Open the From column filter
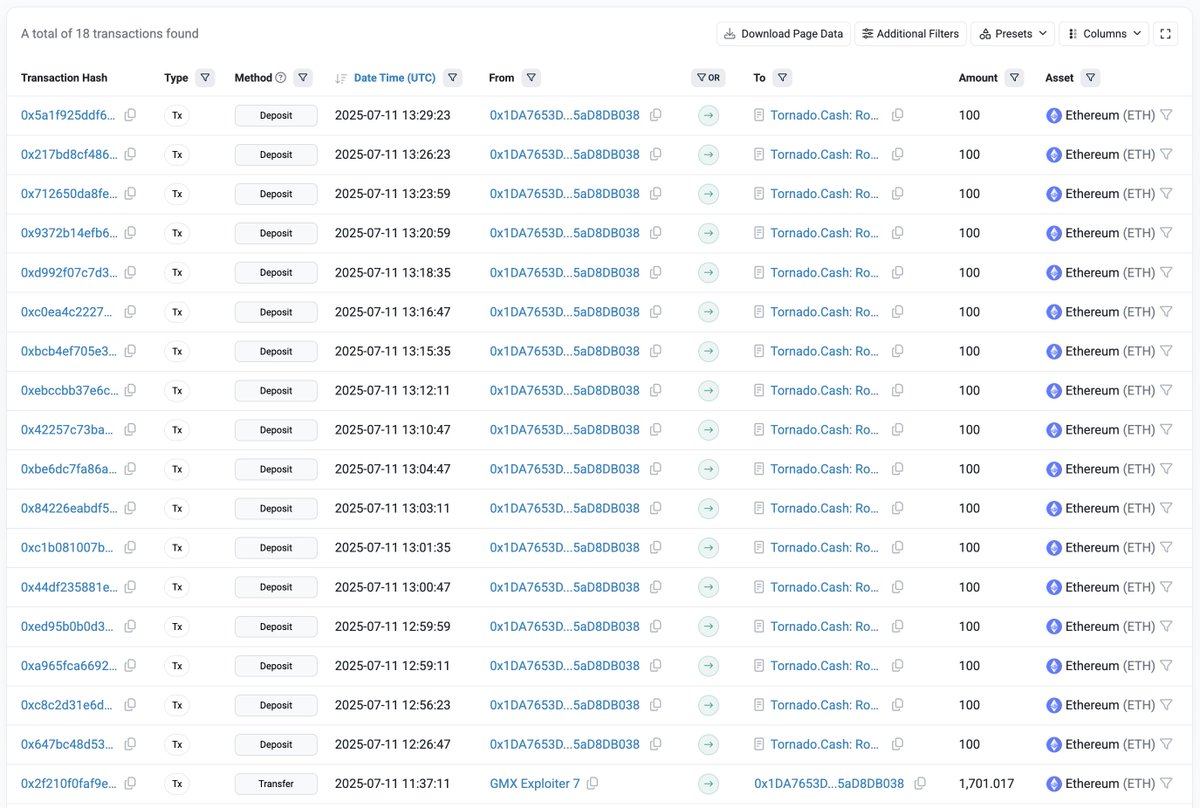 click(532, 78)
